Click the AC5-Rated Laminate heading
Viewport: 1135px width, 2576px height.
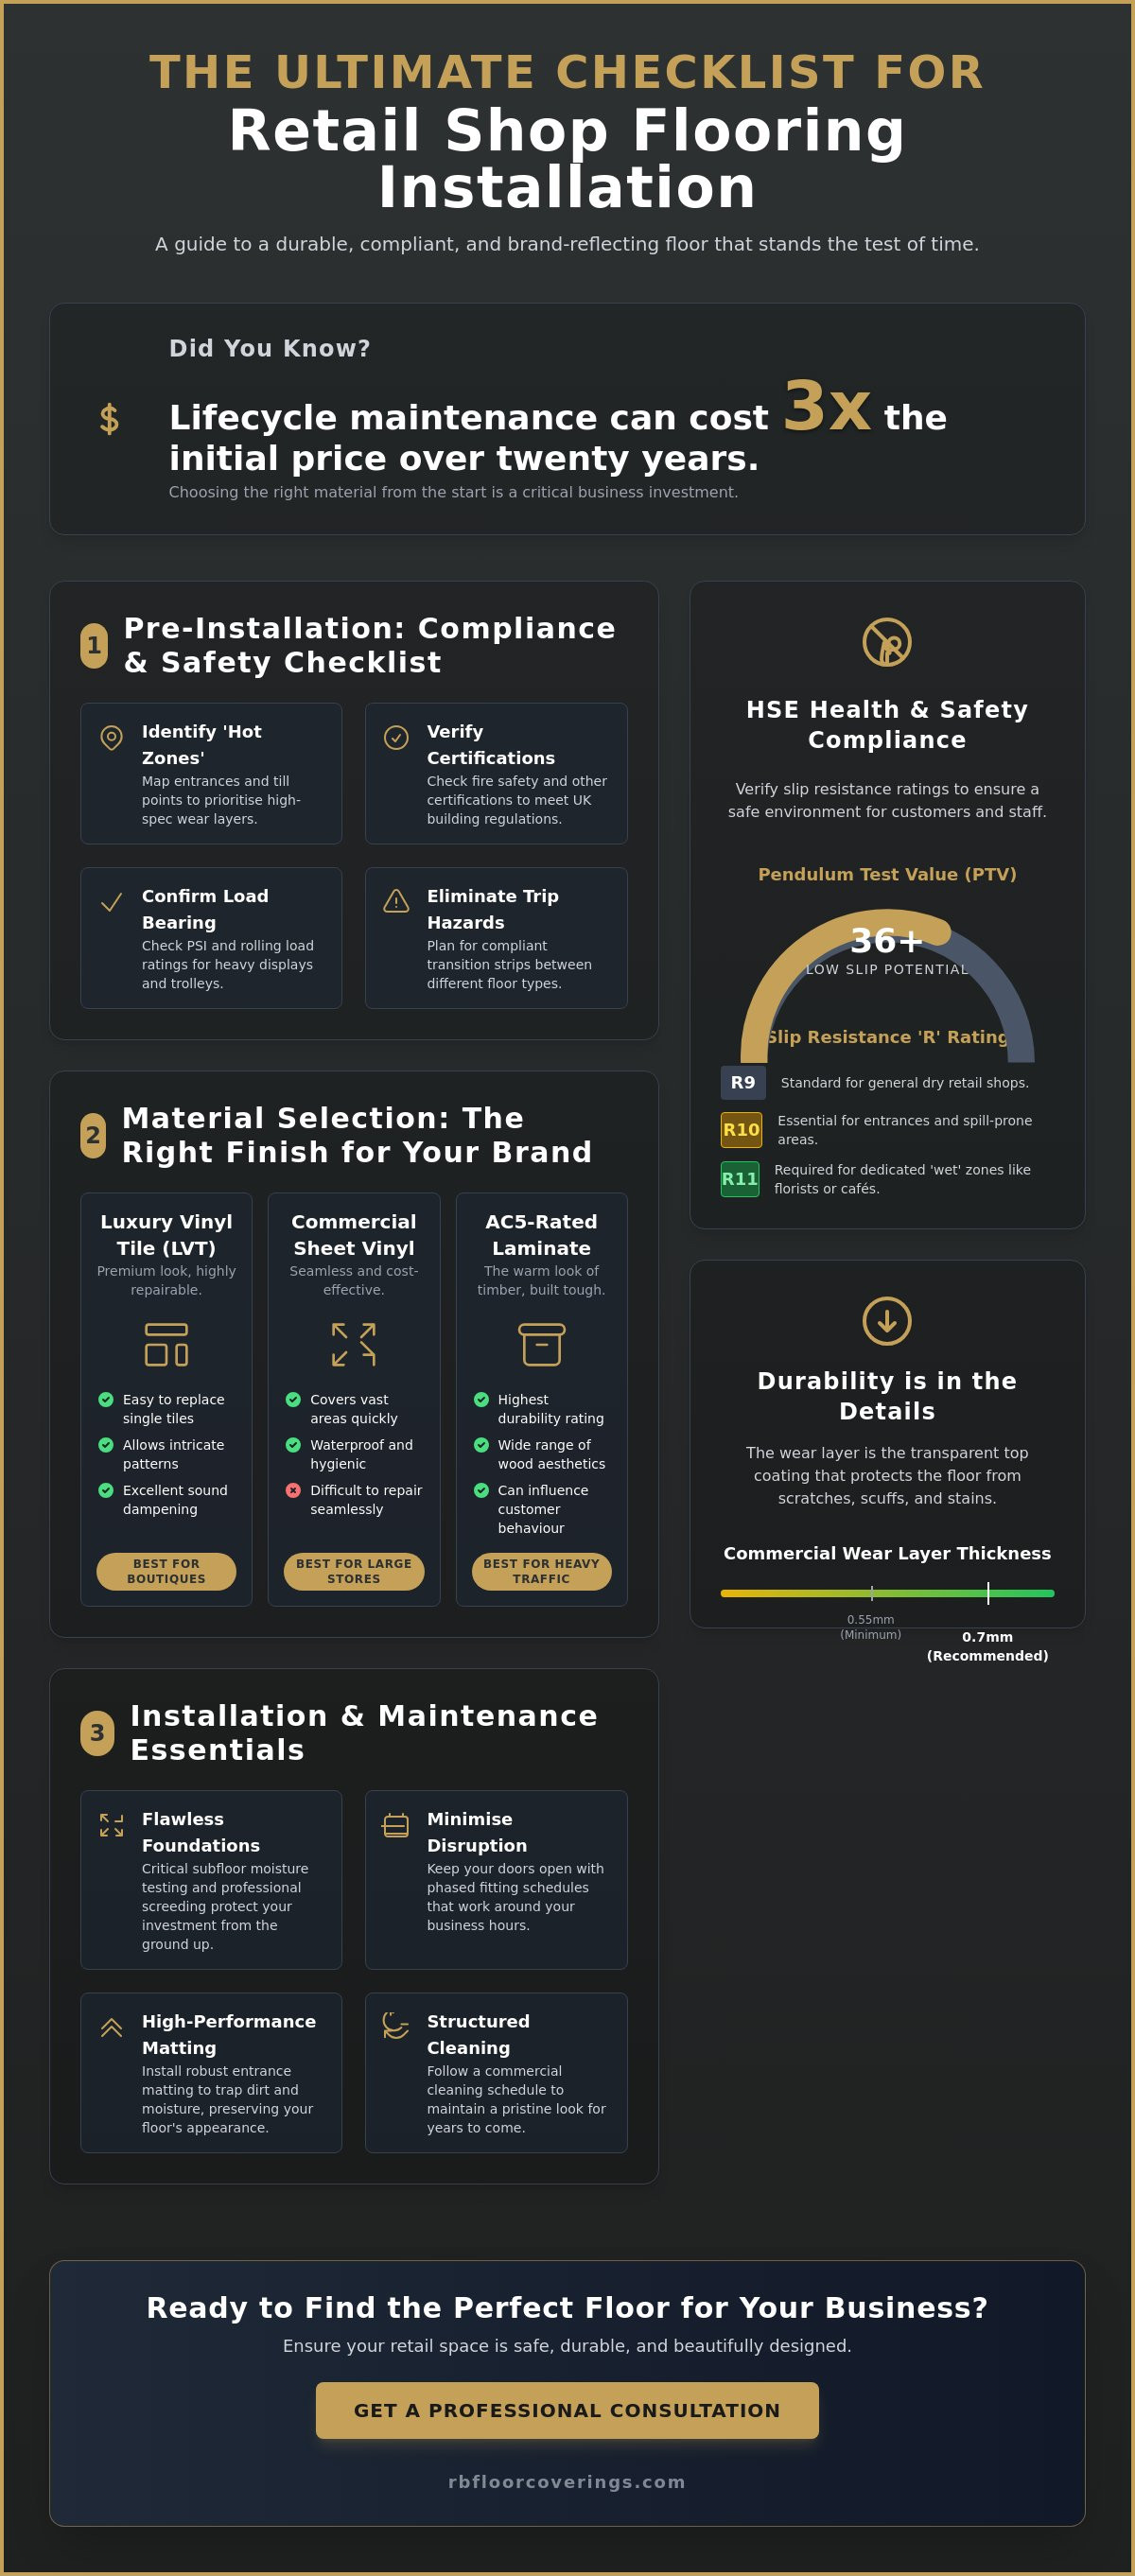pos(541,1234)
